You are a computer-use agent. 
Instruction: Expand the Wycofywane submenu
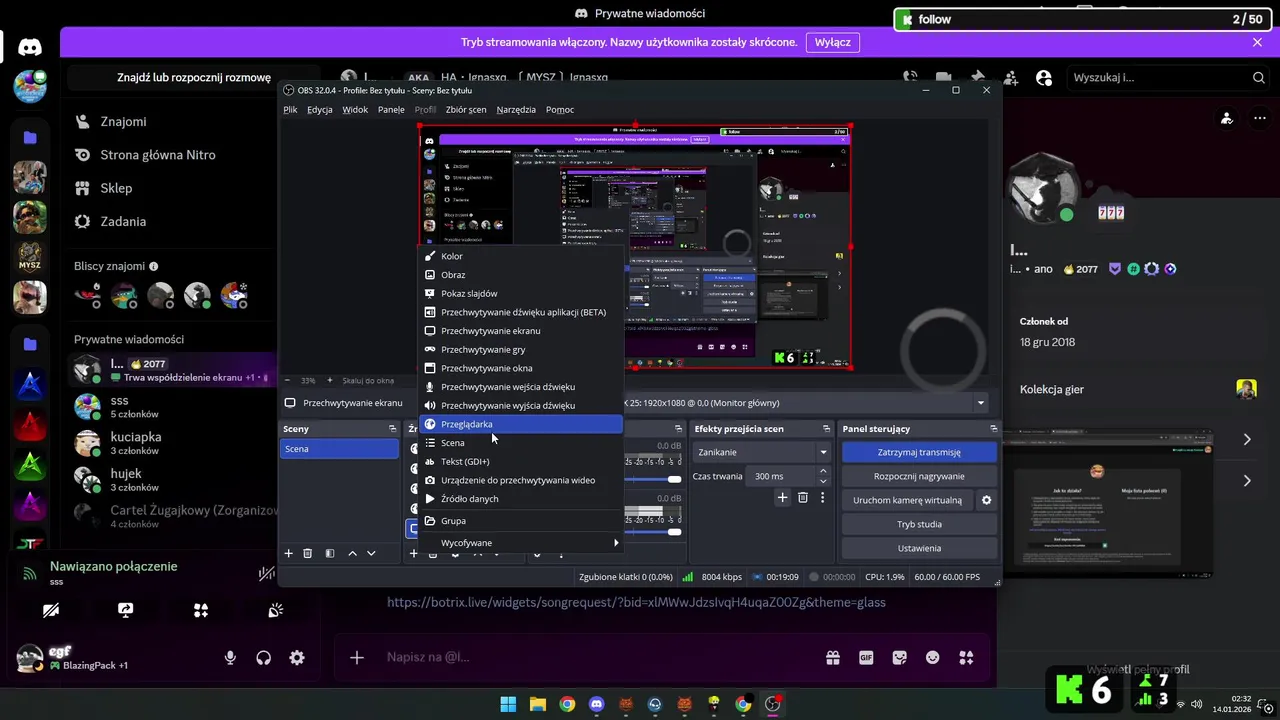tap(520, 543)
